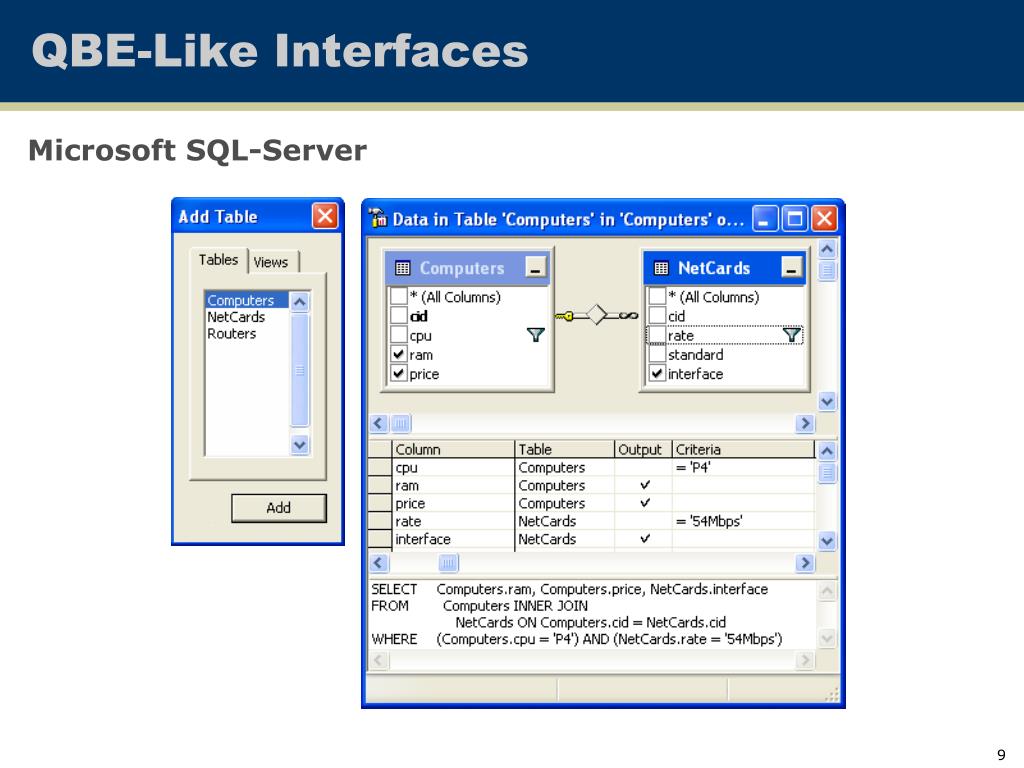This screenshot has height=768, width=1024.
Task: Click the WHERE clause in the SQL pane
Action: pos(577,639)
